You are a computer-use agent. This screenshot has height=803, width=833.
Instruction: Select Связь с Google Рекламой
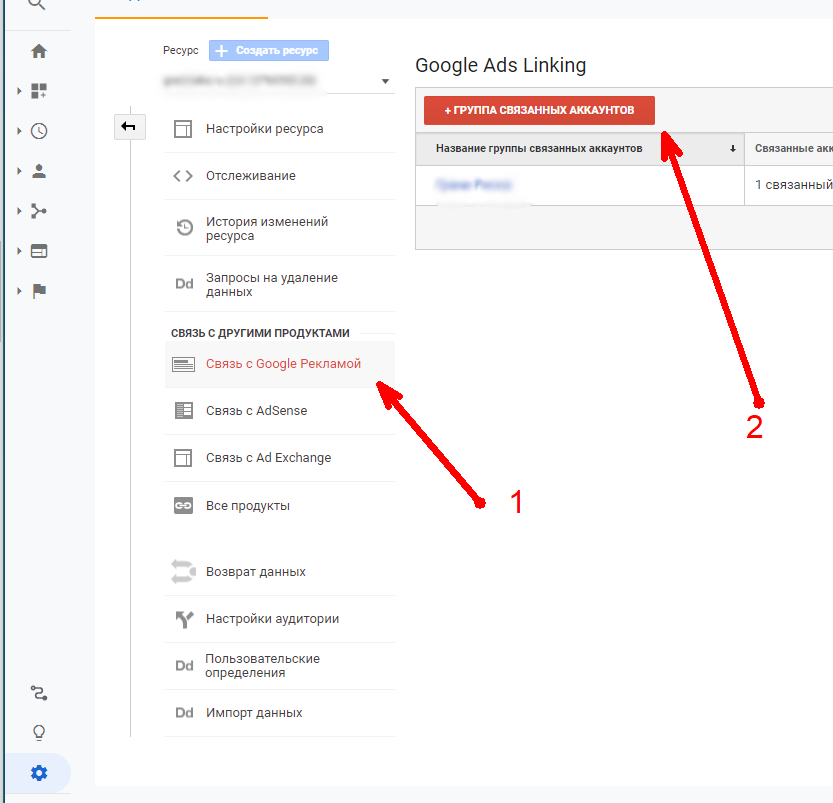(x=280, y=364)
